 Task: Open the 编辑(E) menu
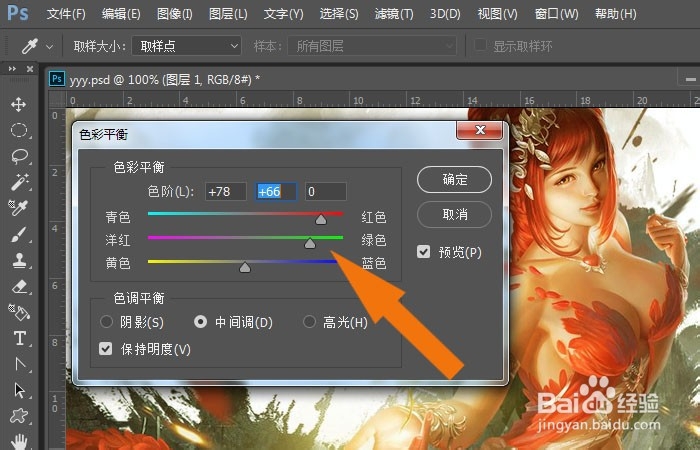[x=121, y=14]
